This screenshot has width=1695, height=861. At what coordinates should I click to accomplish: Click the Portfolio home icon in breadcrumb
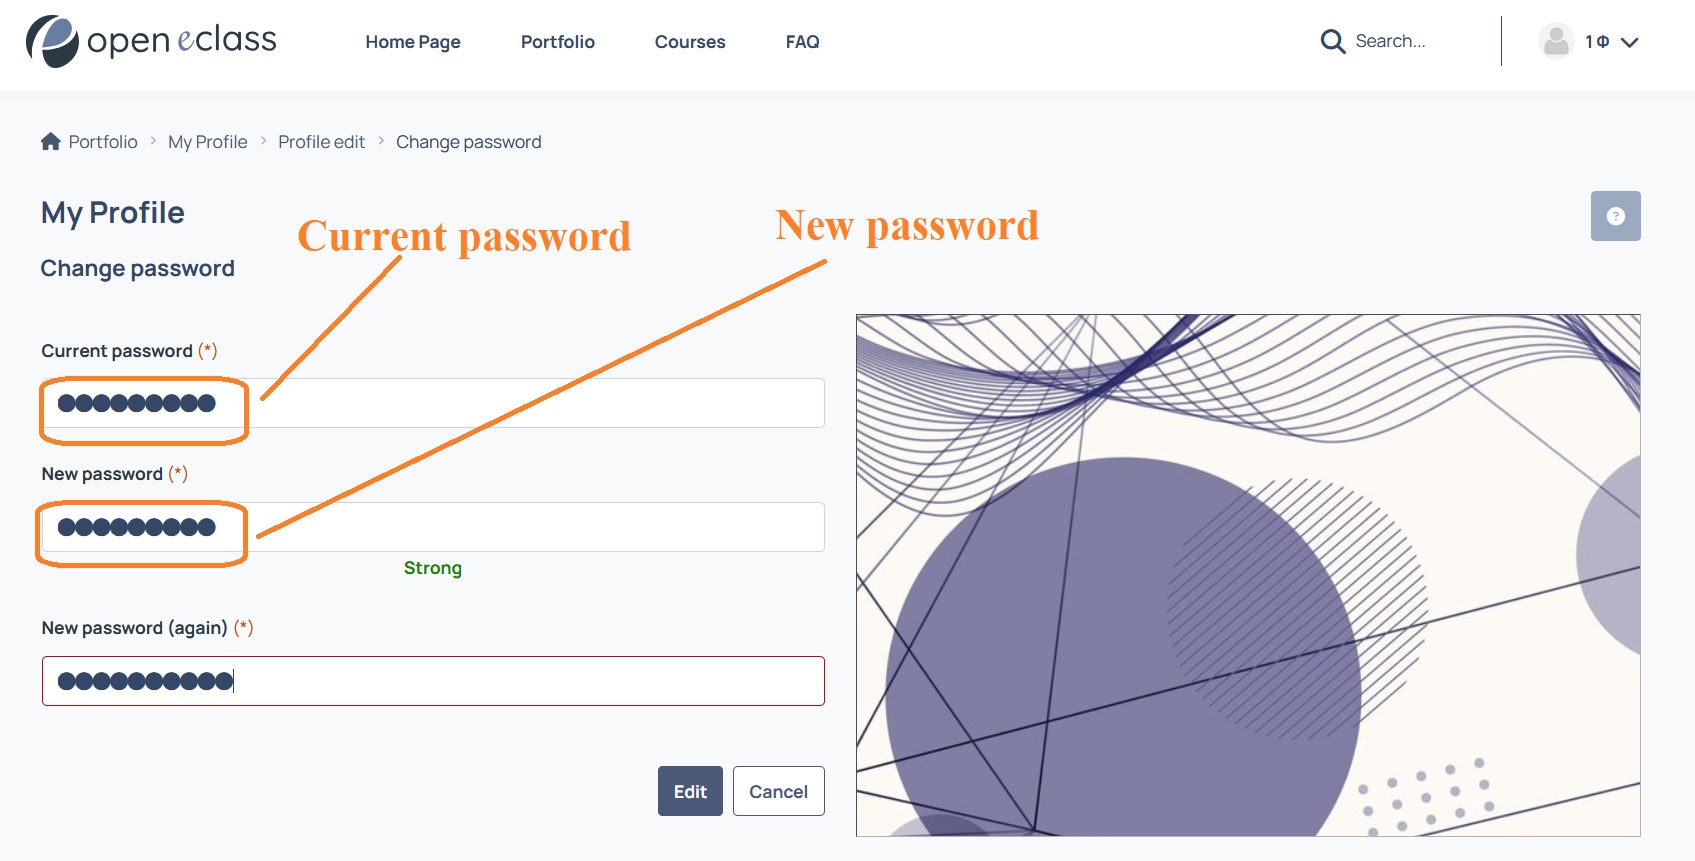(51, 141)
